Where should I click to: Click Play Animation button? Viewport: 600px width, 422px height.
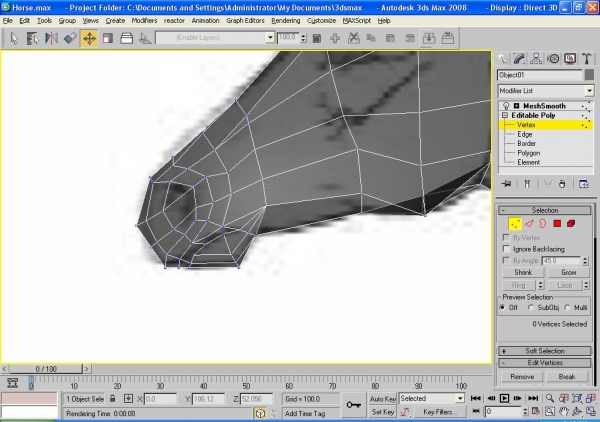coord(504,399)
